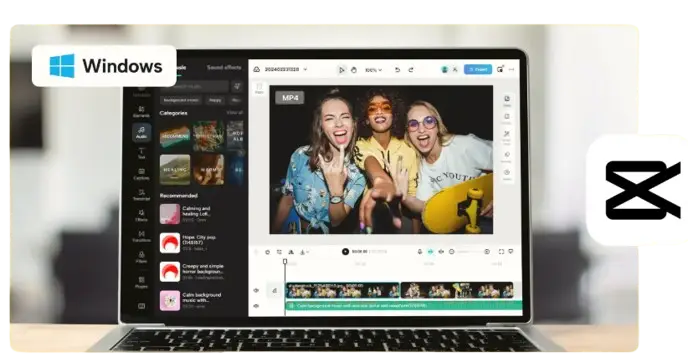Mute the video track speaker icon

[x=275, y=290]
